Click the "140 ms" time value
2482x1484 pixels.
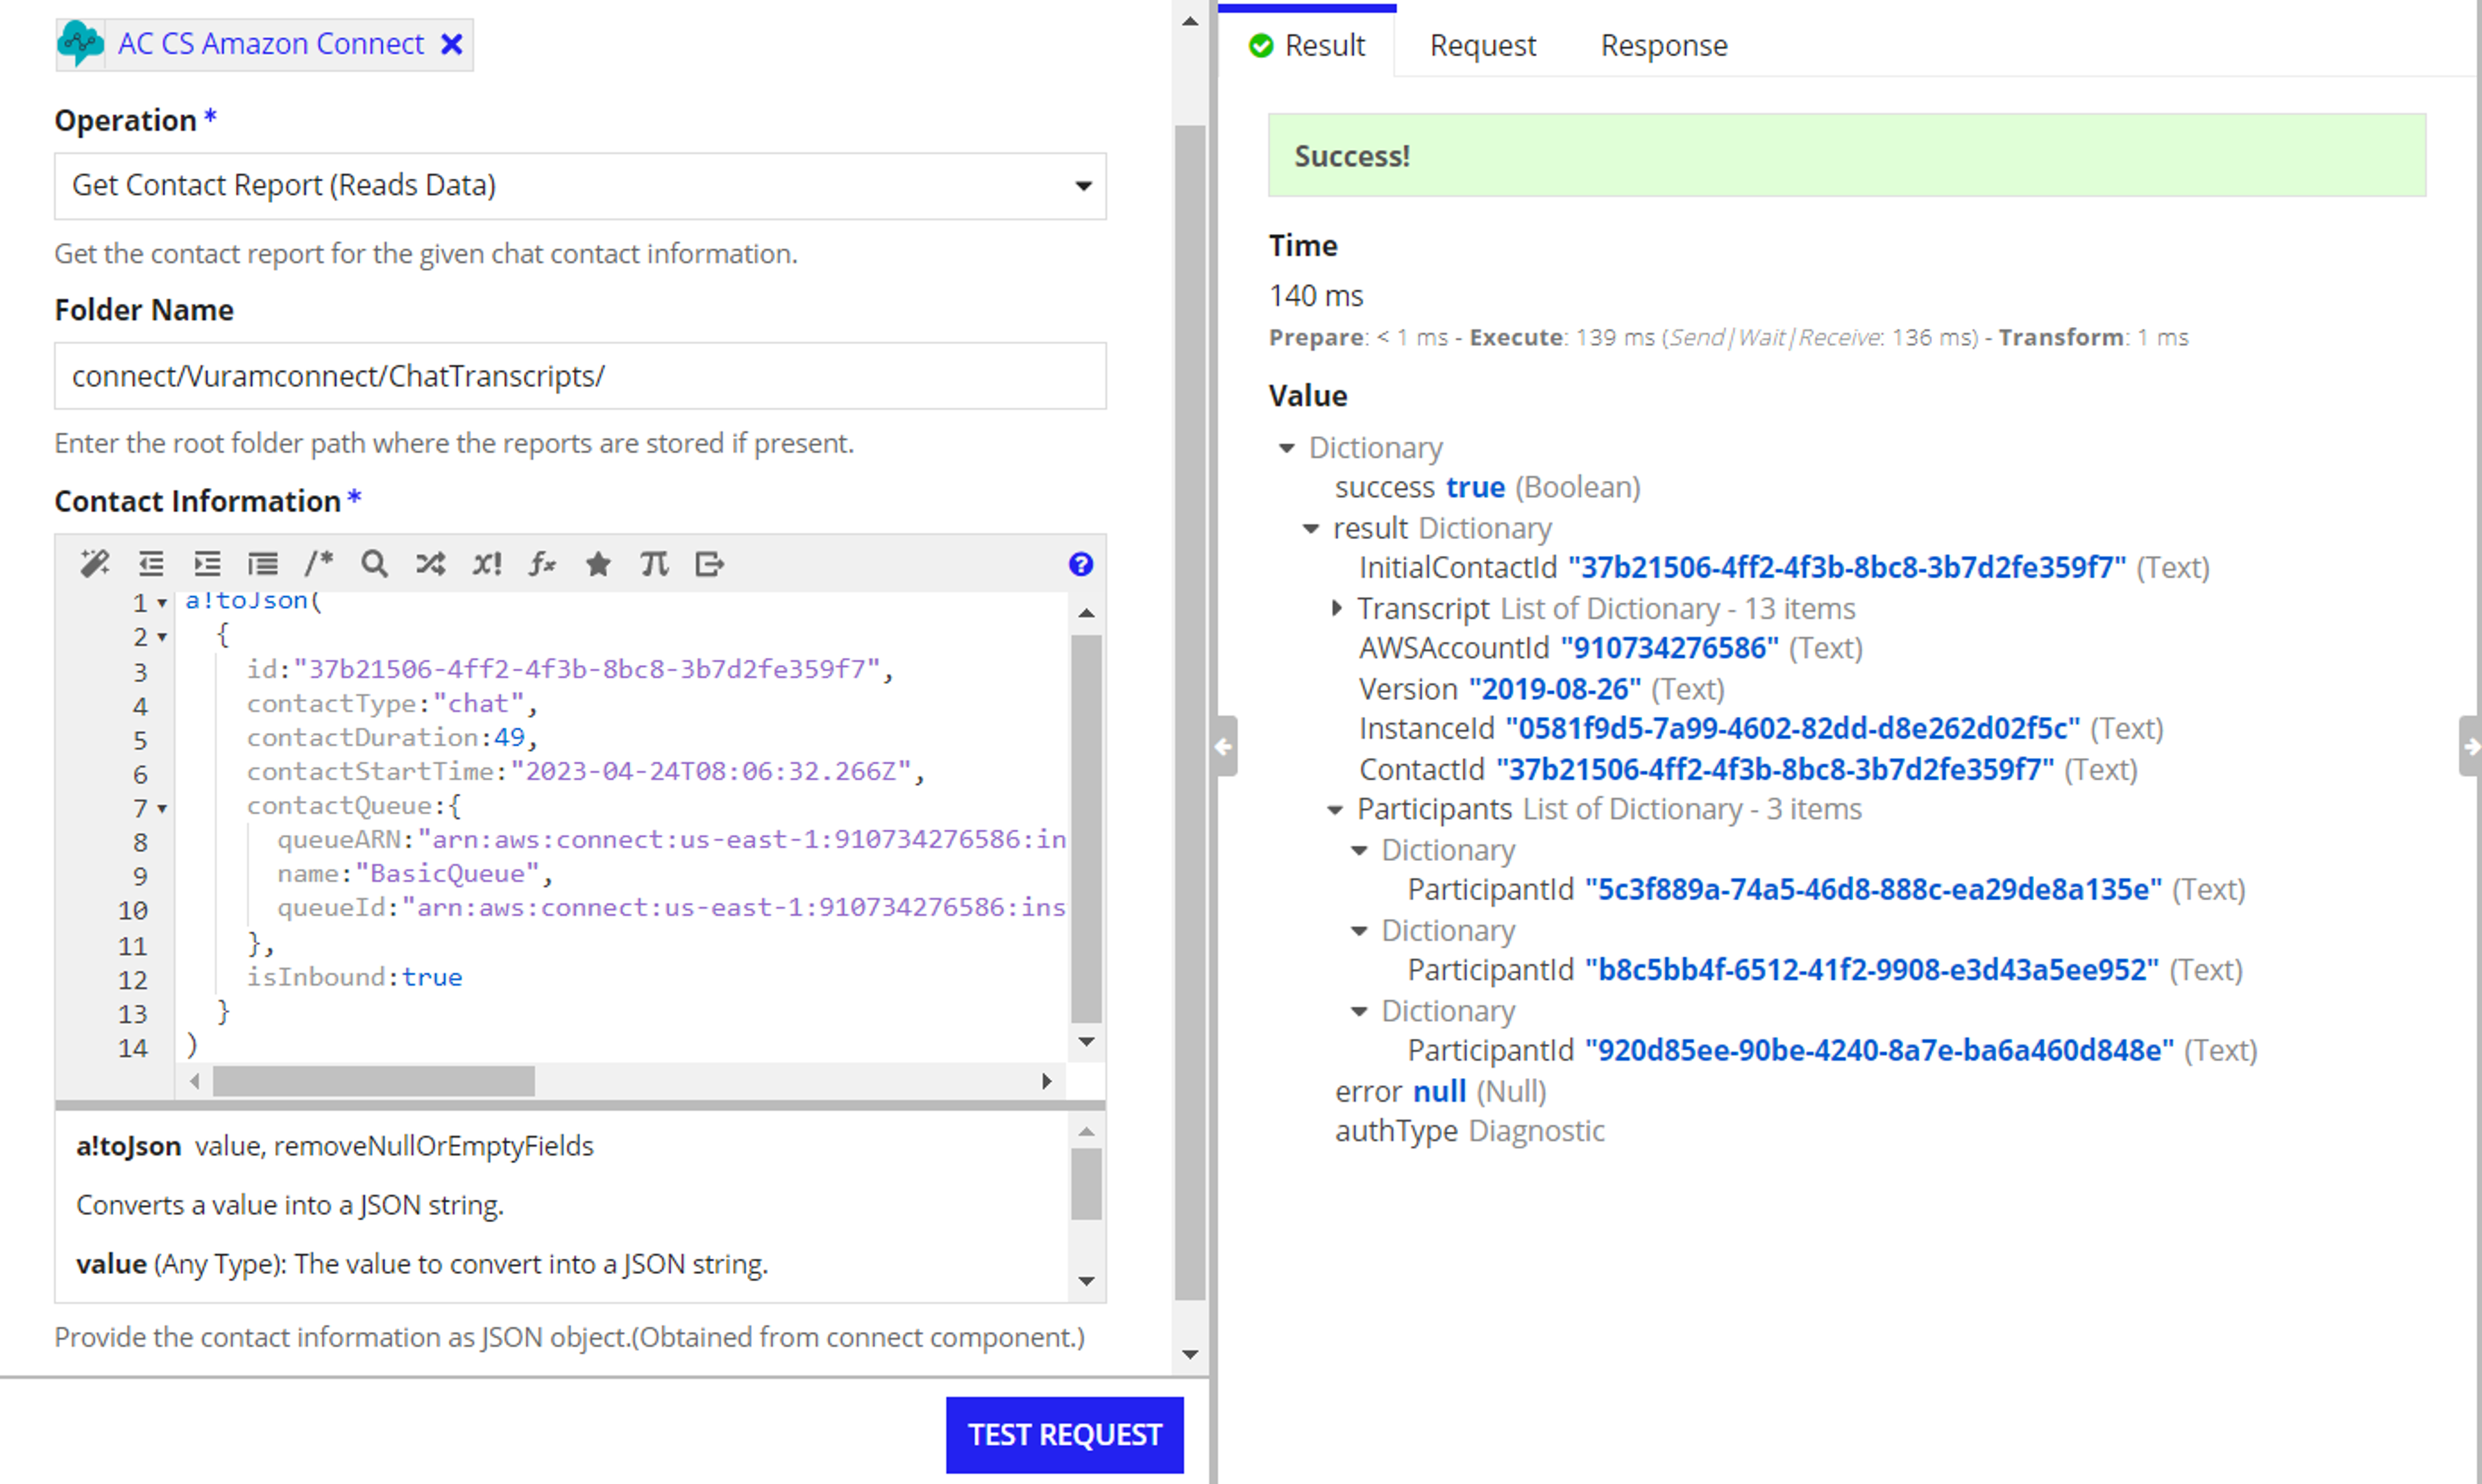pyautogui.click(x=1316, y=296)
